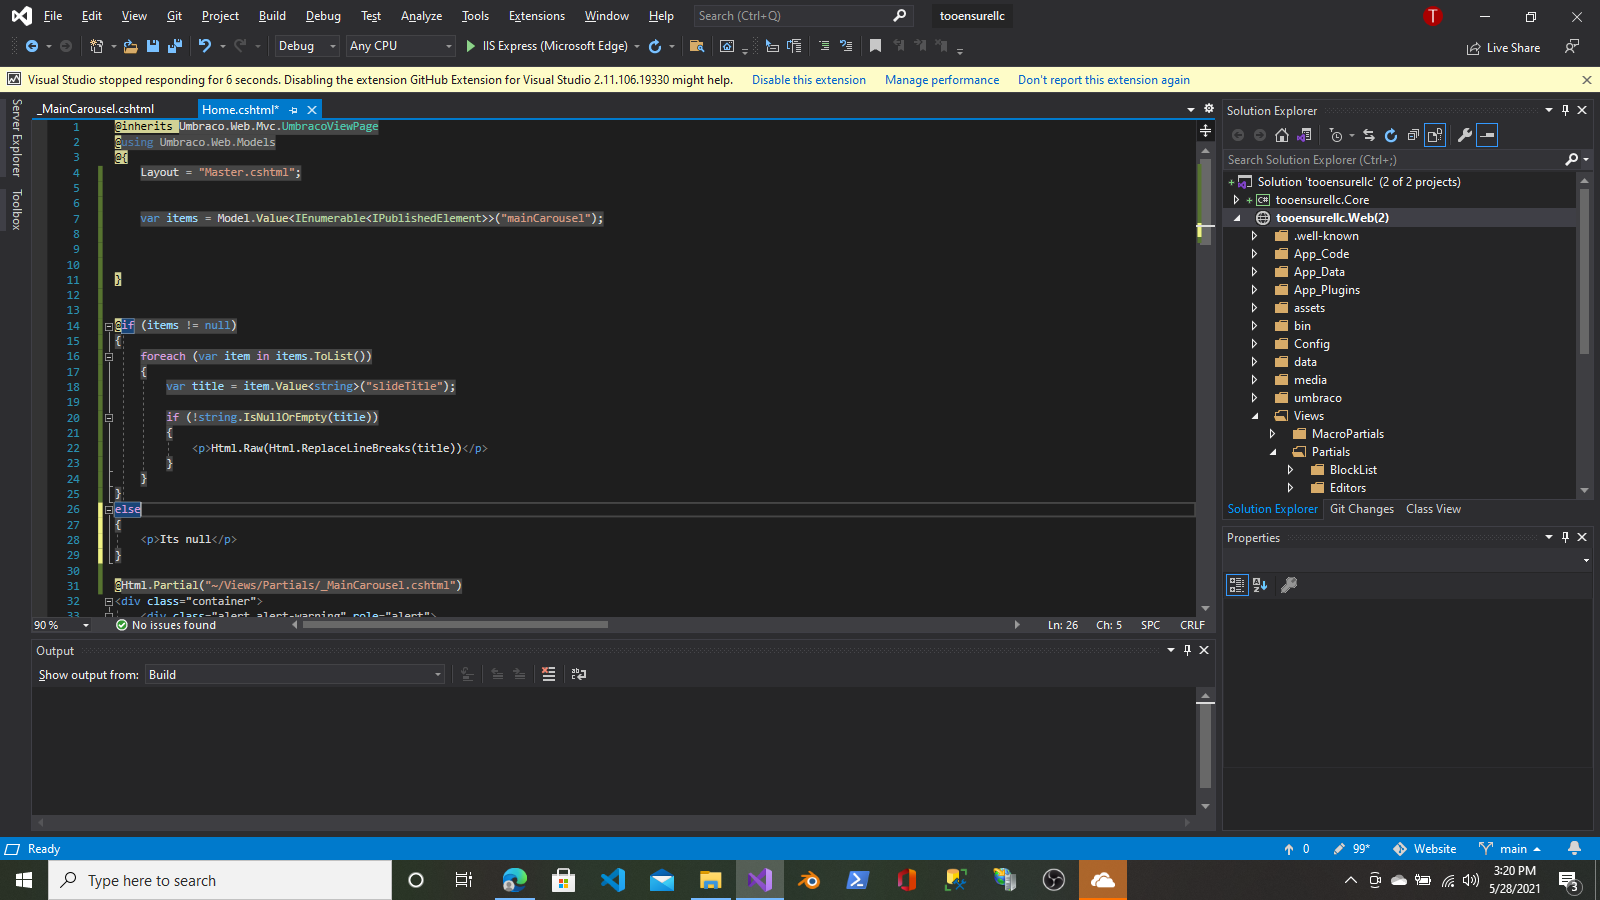Click the Save button in toolbar
The width and height of the screenshot is (1600, 900).
tap(153, 46)
